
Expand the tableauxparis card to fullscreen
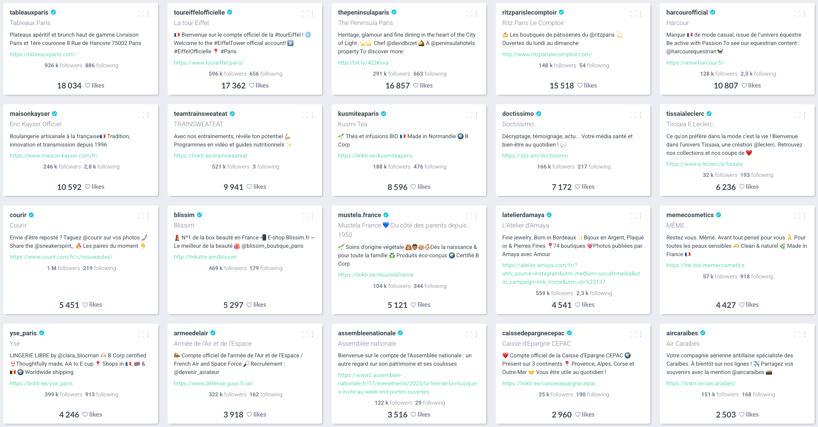141,14
